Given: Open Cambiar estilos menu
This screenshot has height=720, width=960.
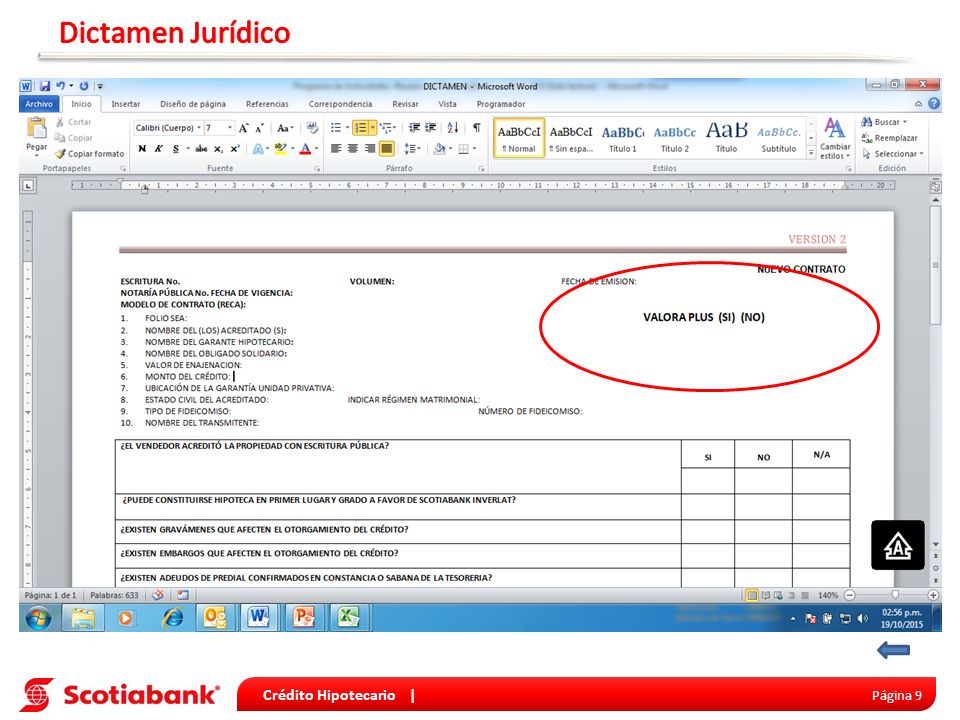Looking at the screenshot, I should point(834,138).
